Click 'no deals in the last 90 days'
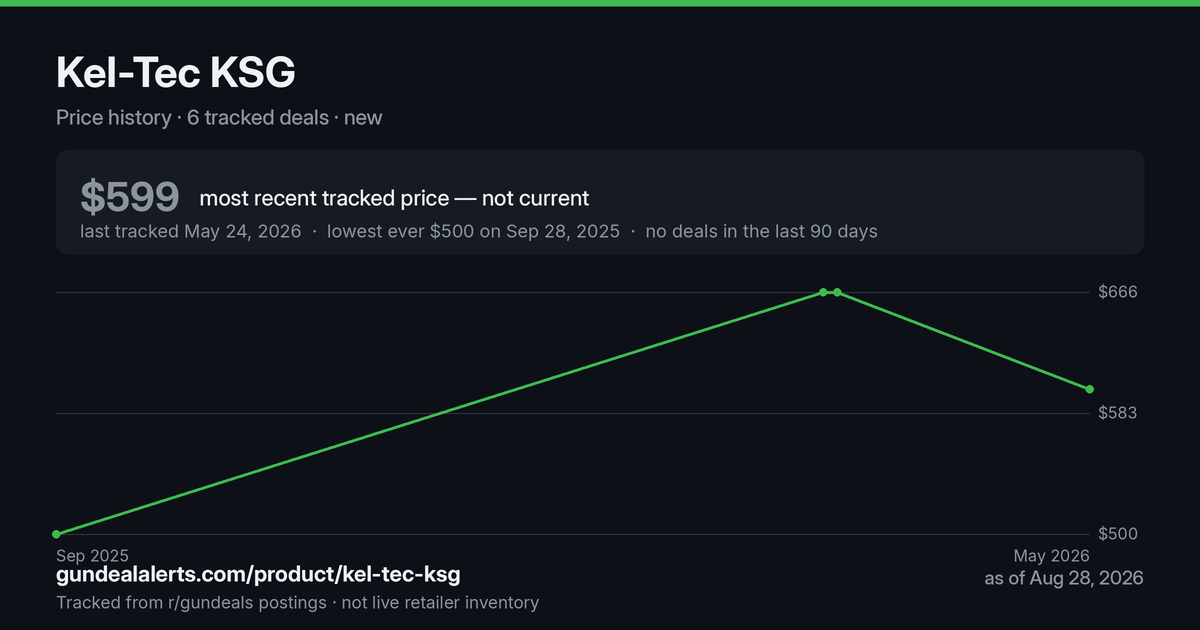 coord(761,231)
